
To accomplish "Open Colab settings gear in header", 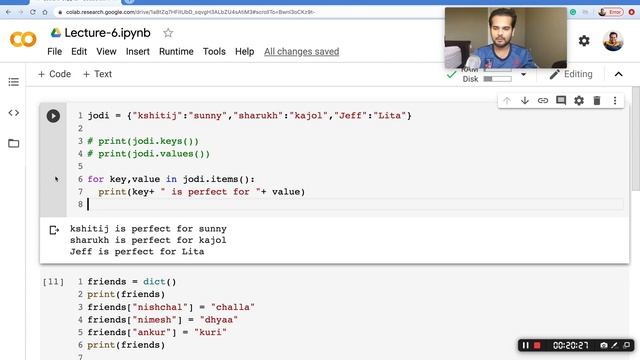I will (x=584, y=41).
